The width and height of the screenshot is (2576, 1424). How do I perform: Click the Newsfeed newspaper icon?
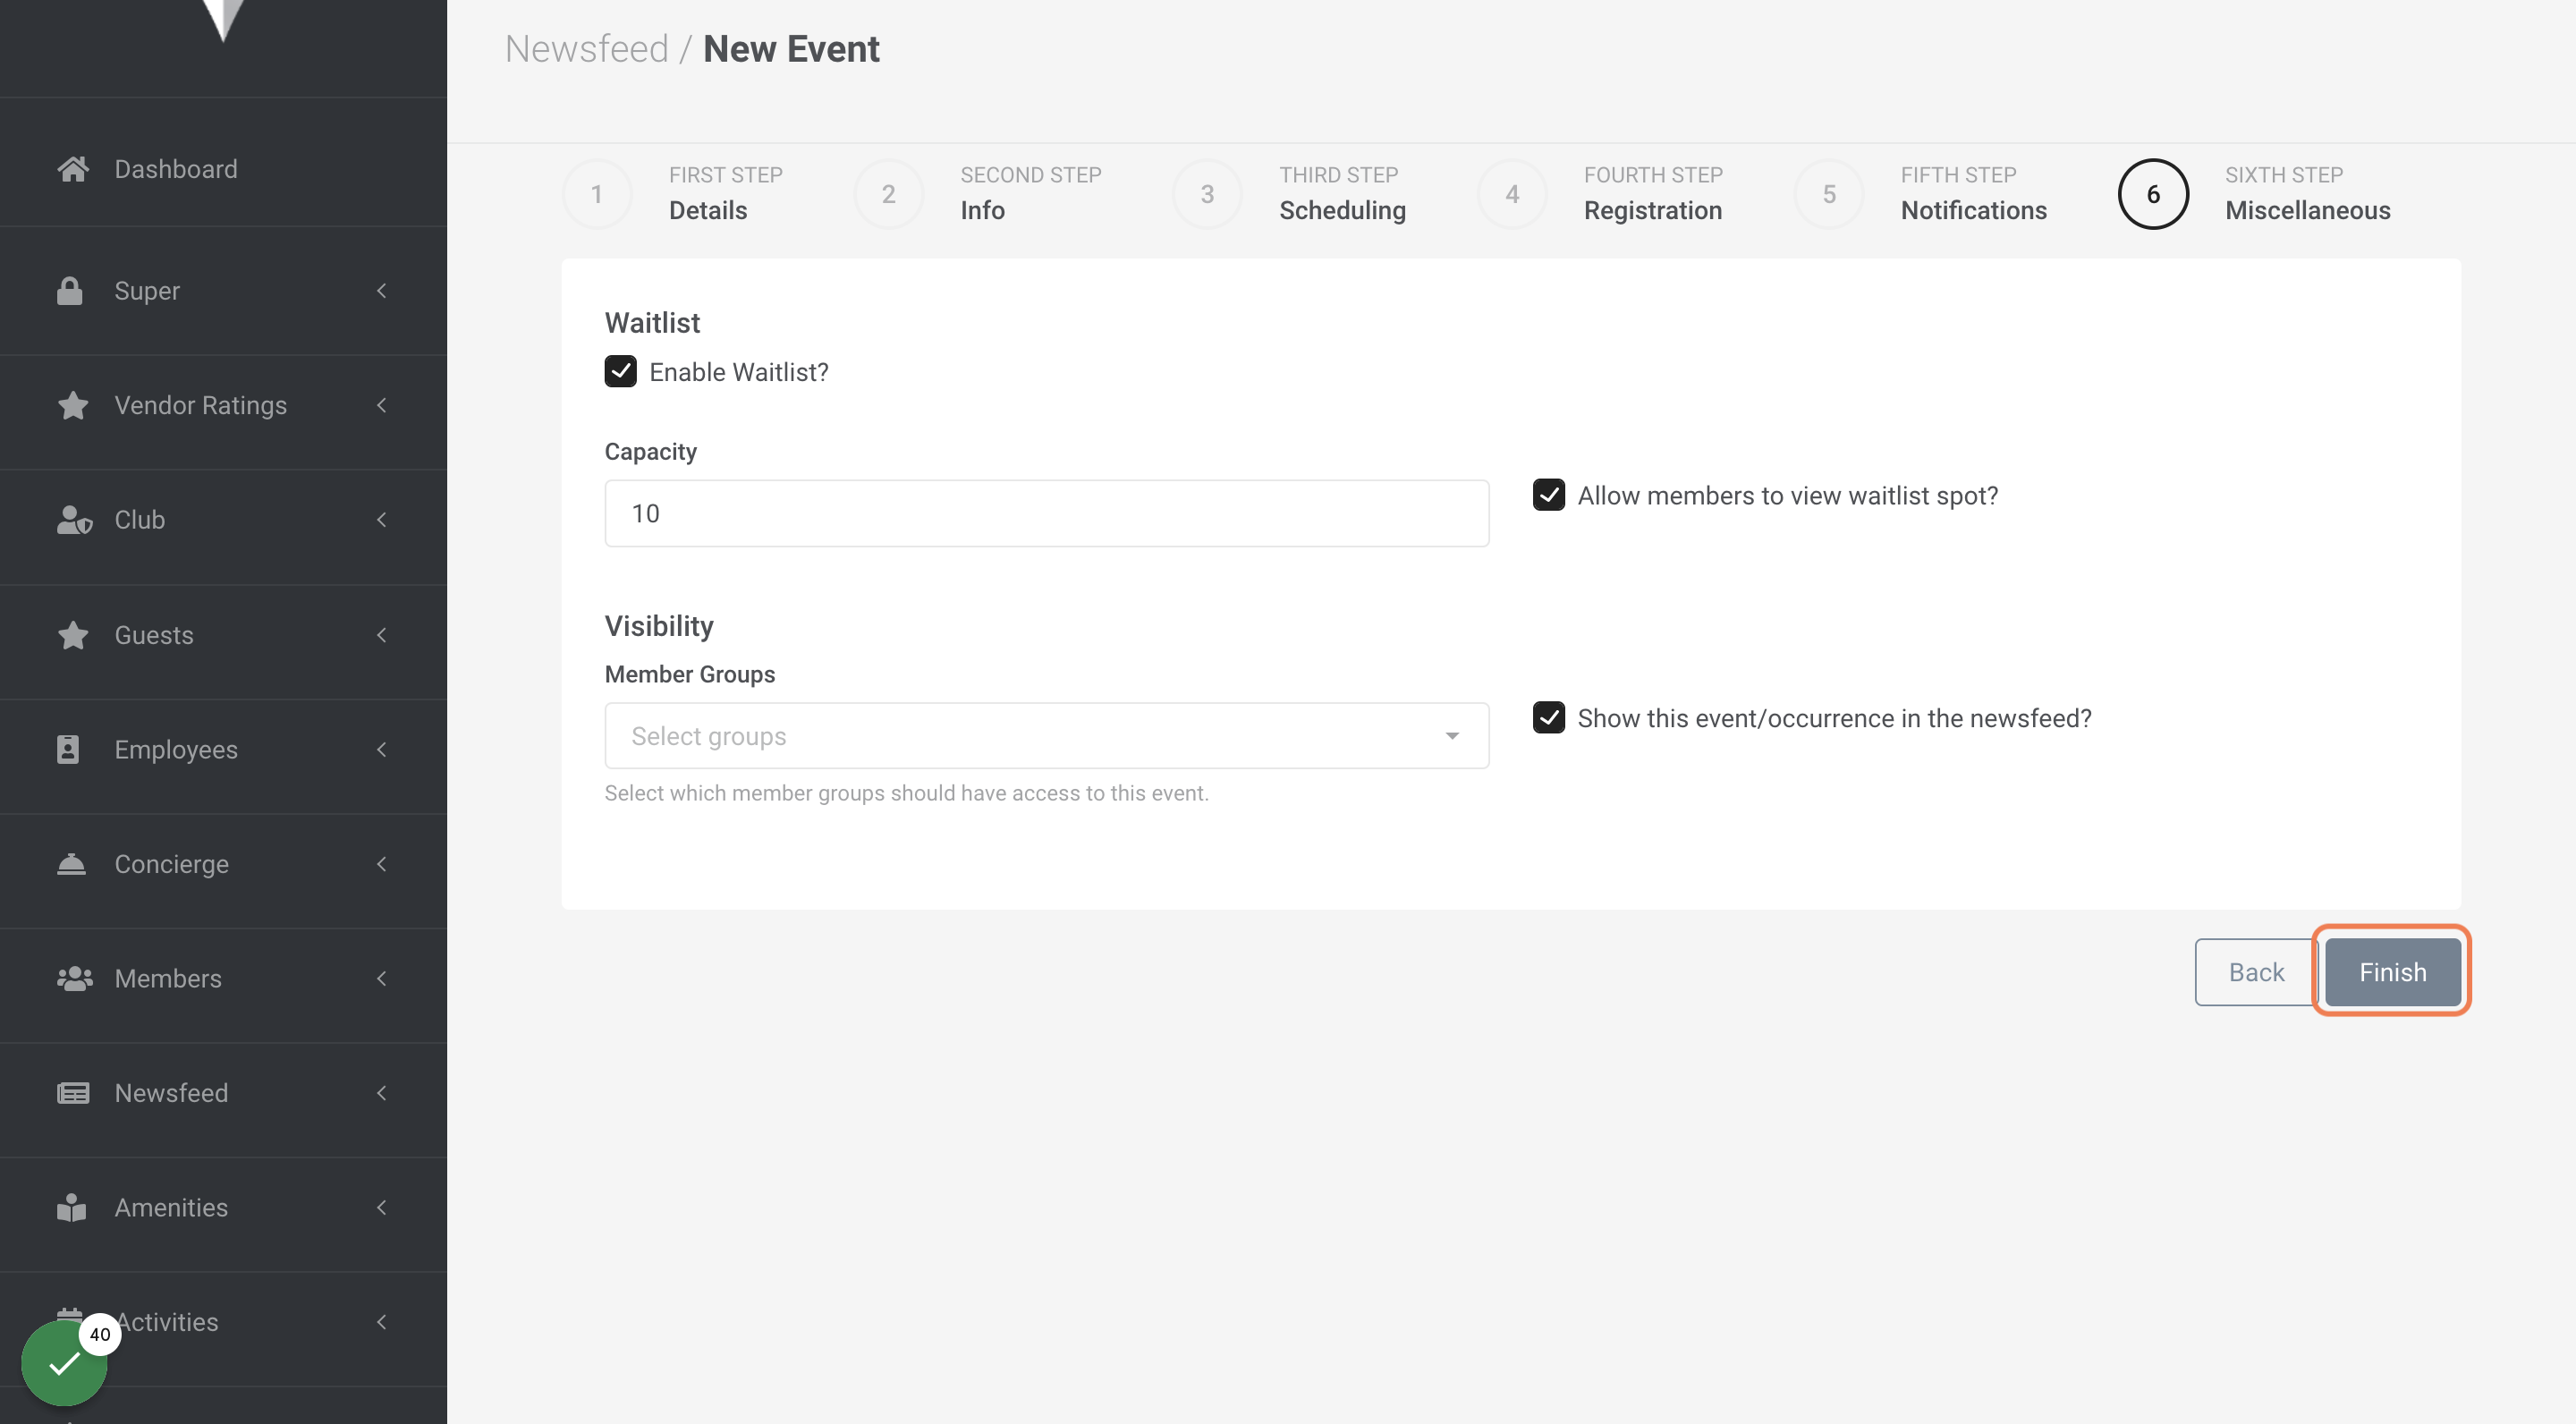pos(73,1093)
